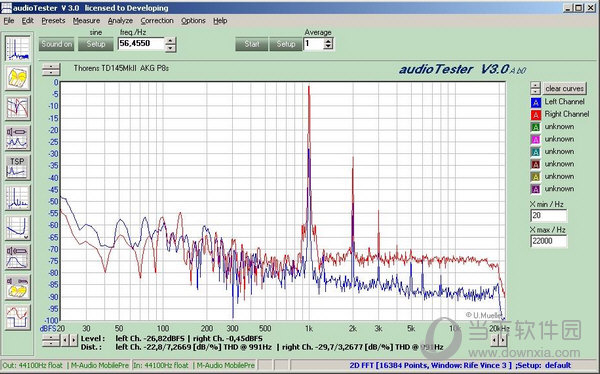The height and width of the screenshot is (374, 600).
Task: Select the dark red unknown curve marker
Action: click(536, 164)
